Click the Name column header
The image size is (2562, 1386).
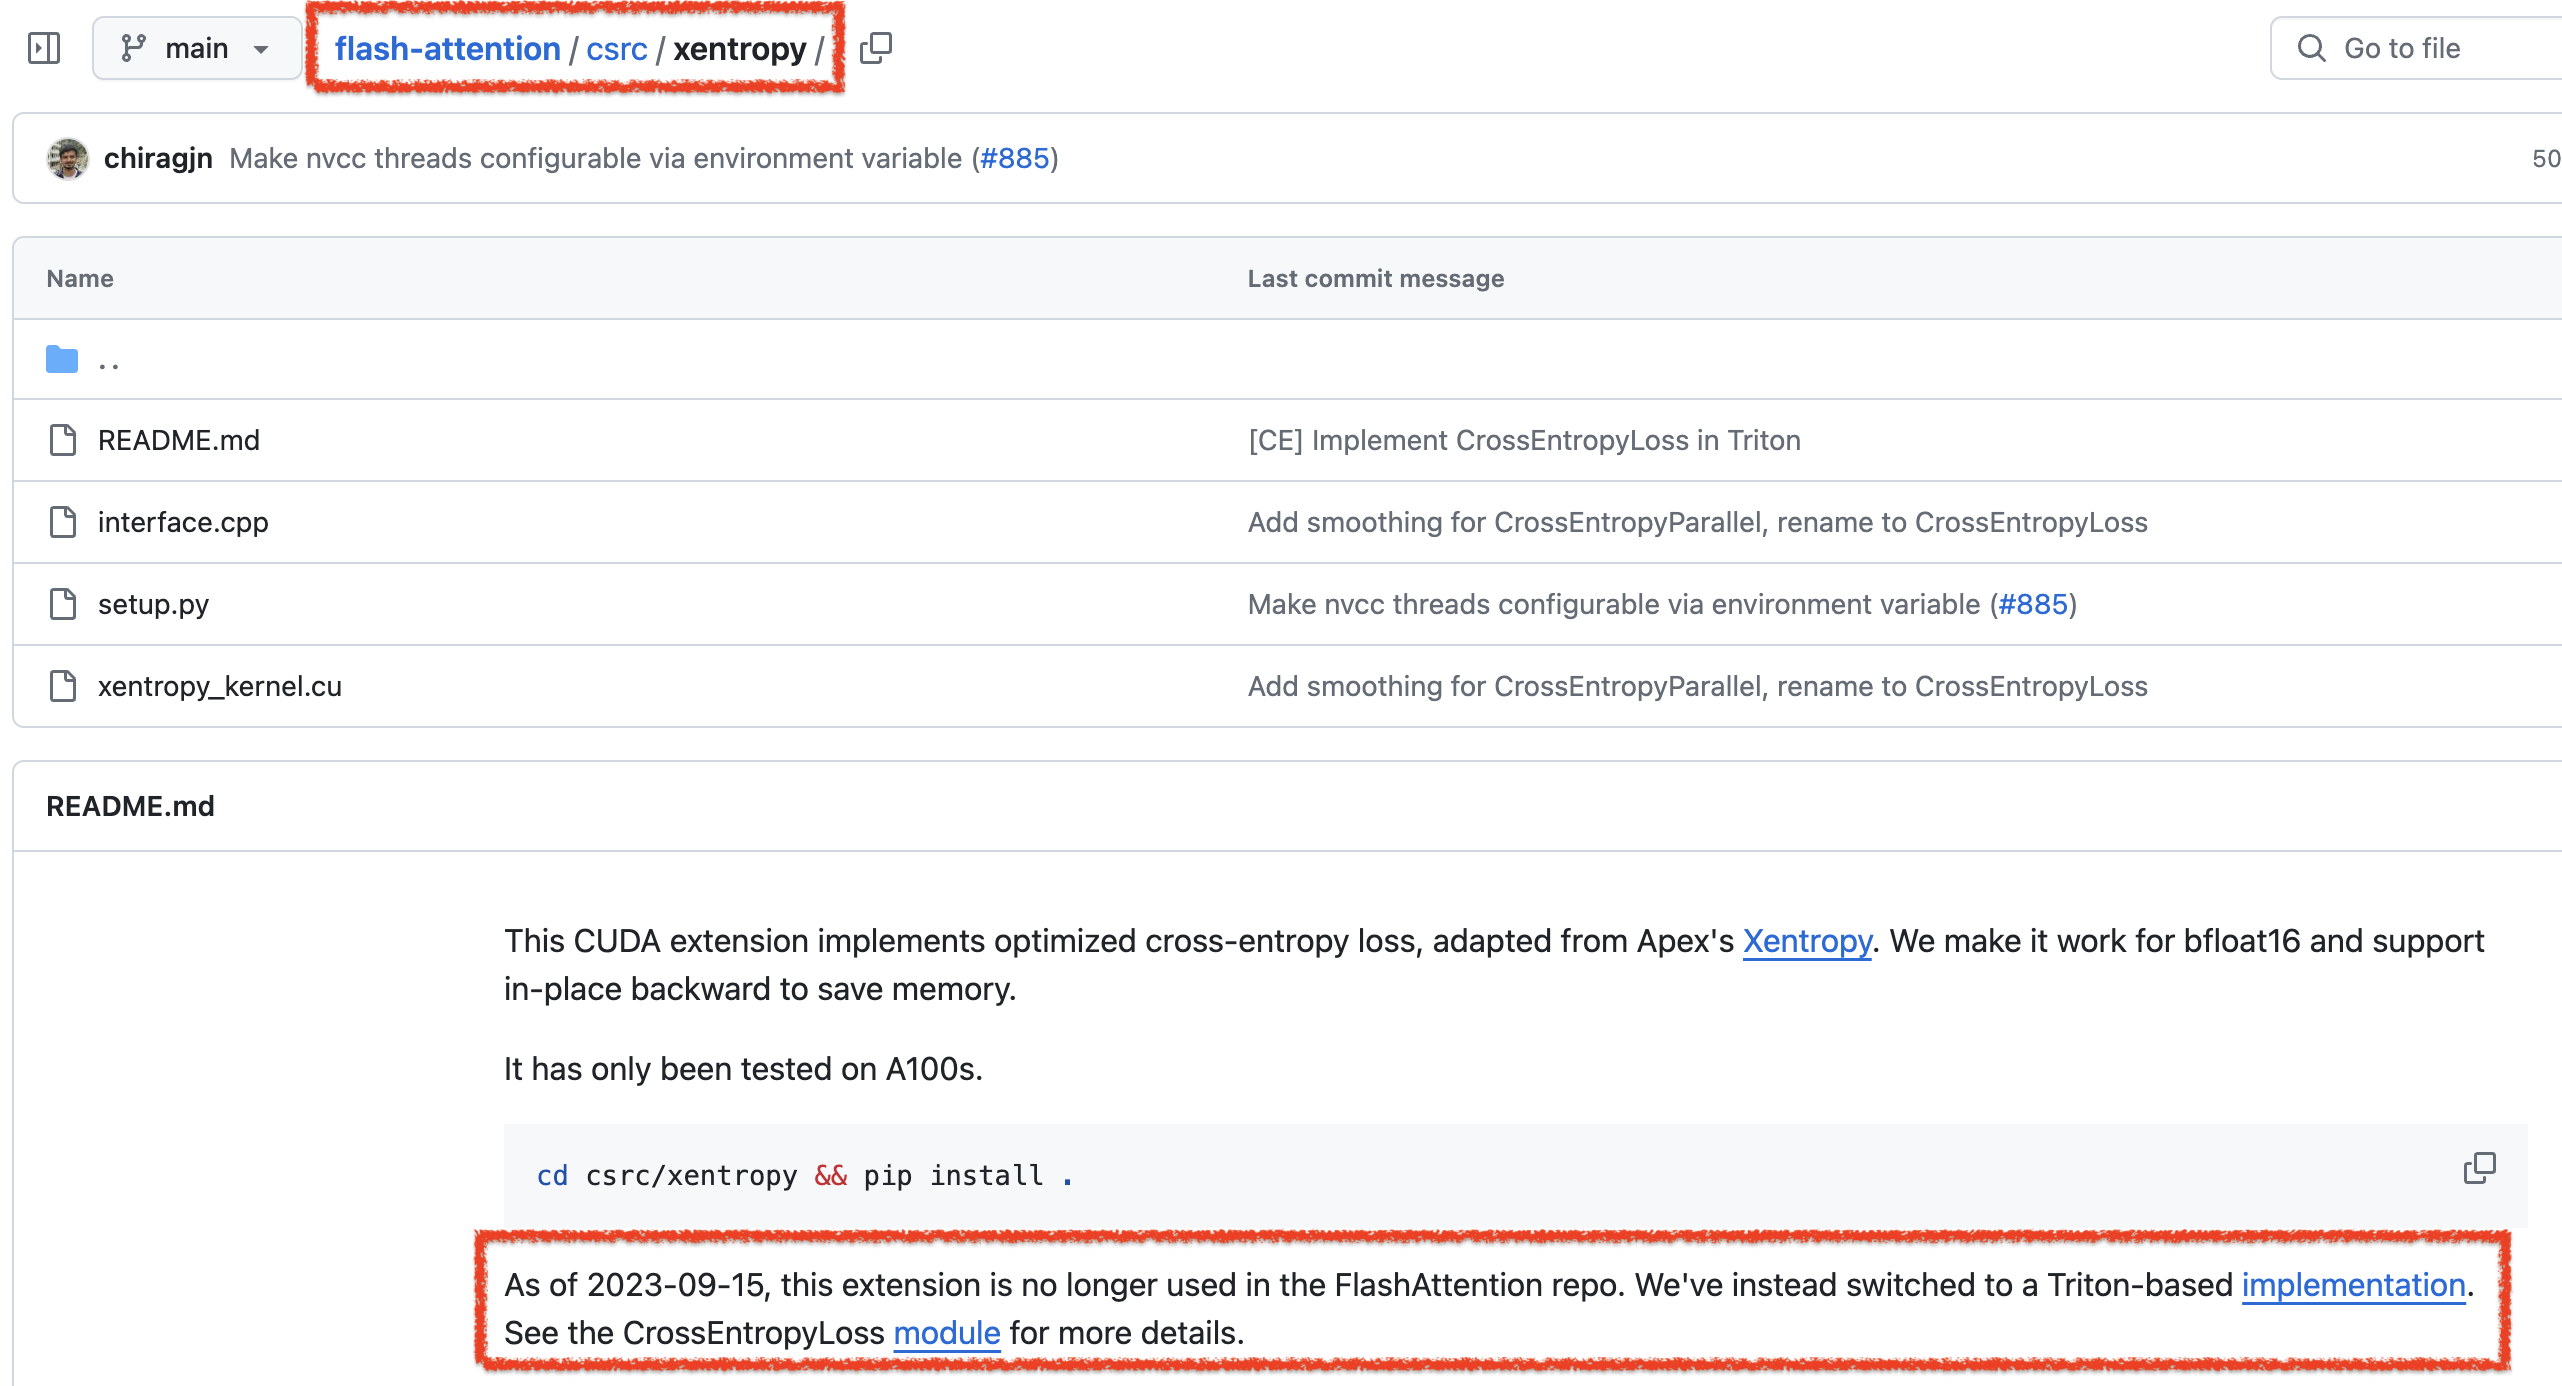[x=80, y=278]
